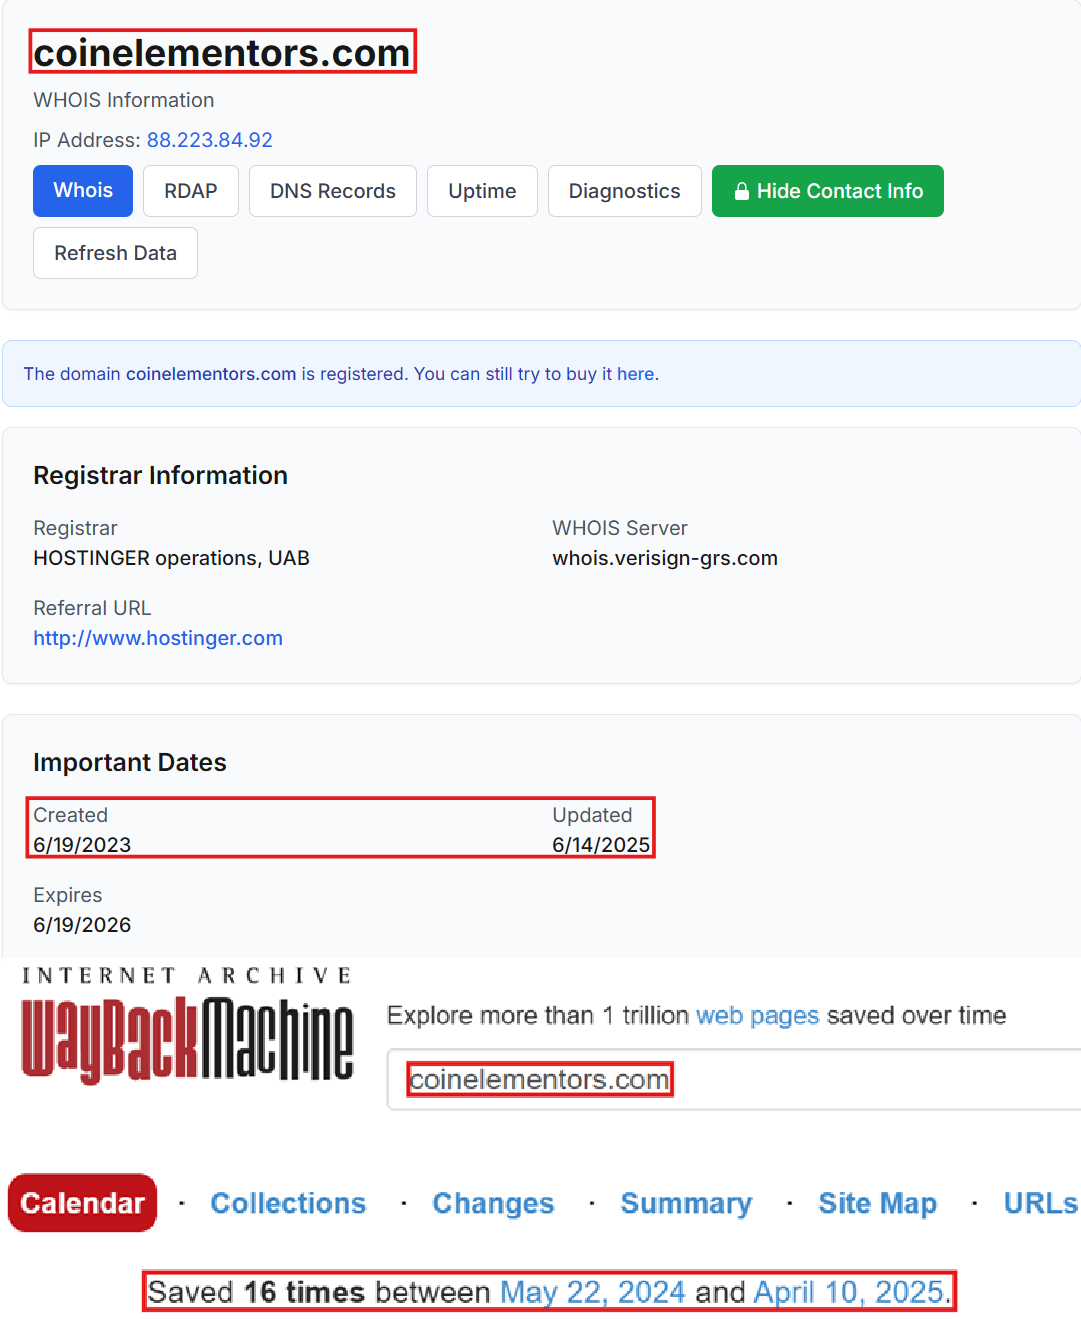Viewport: 1081px width, 1319px height.
Task: Open the May 22, 2024 capture link
Action: point(593,1292)
